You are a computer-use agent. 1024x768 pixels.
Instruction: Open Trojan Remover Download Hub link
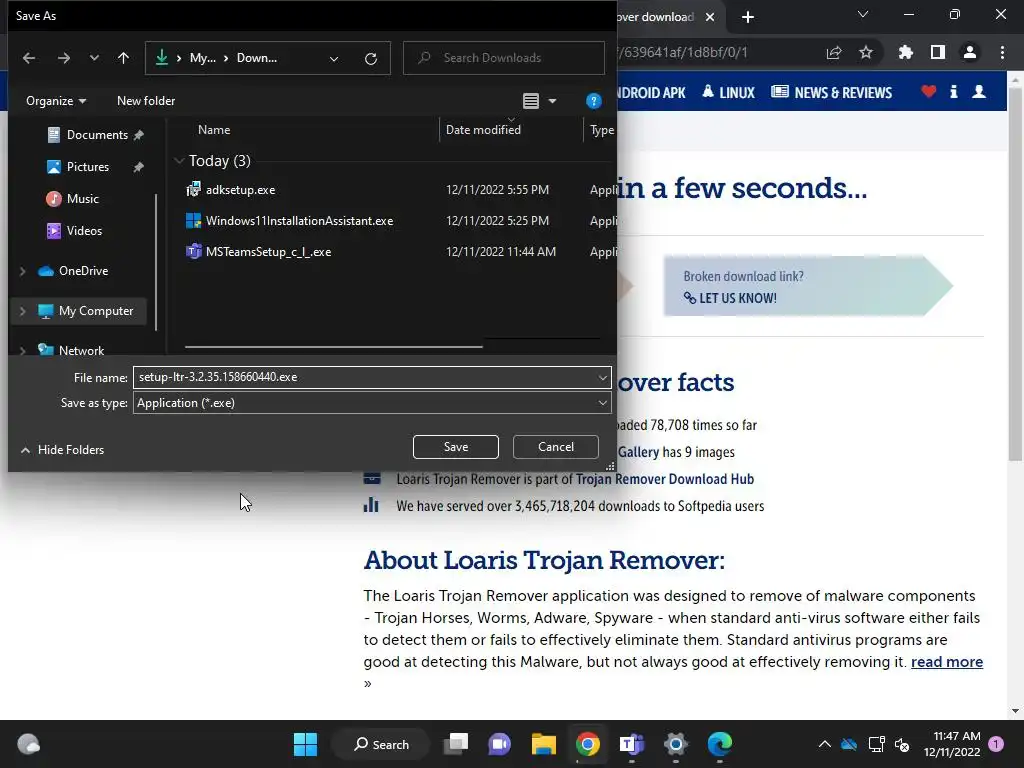(x=665, y=479)
